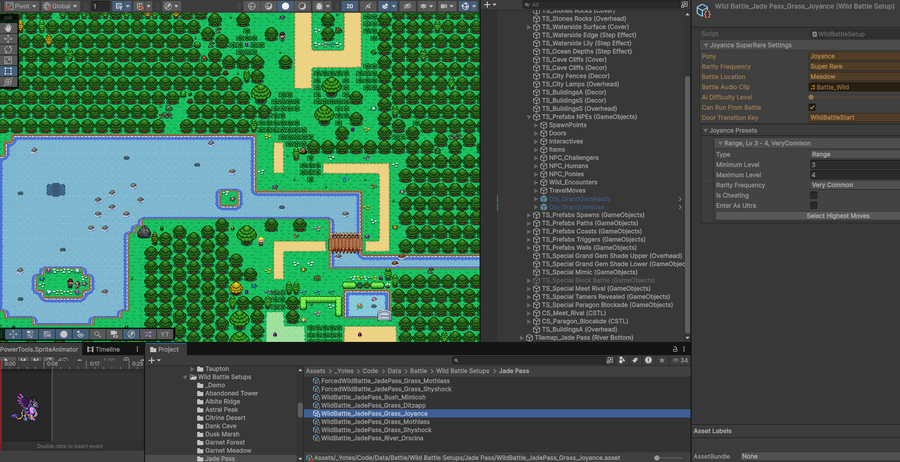
Task: Select the Hand view tool
Action: click(x=9, y=27)
